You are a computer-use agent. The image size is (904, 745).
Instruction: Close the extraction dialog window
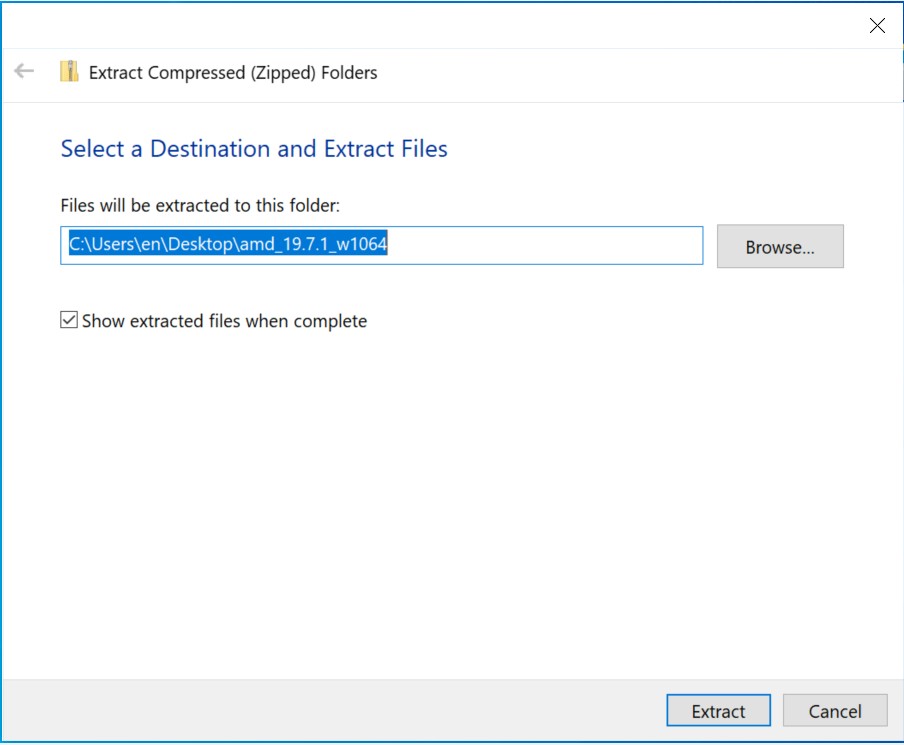click(x=877, y=25)
